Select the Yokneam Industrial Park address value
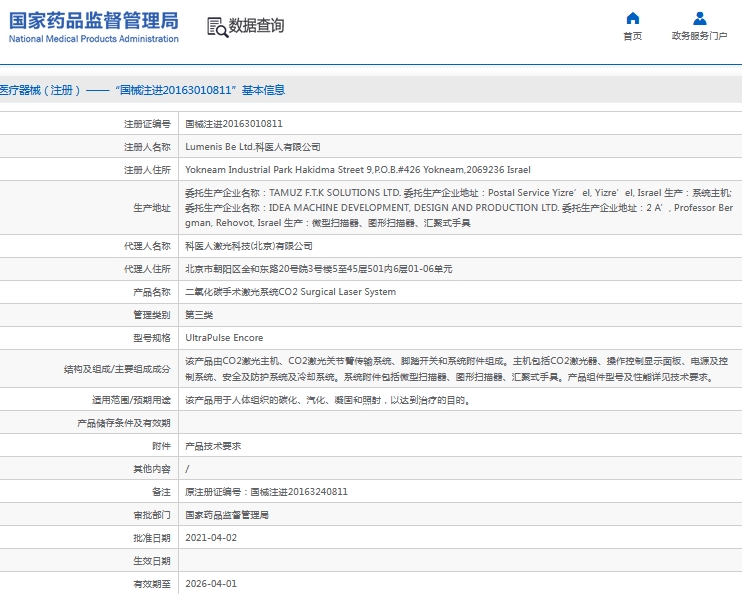742x594 pixels. click(x=358, y=170)
